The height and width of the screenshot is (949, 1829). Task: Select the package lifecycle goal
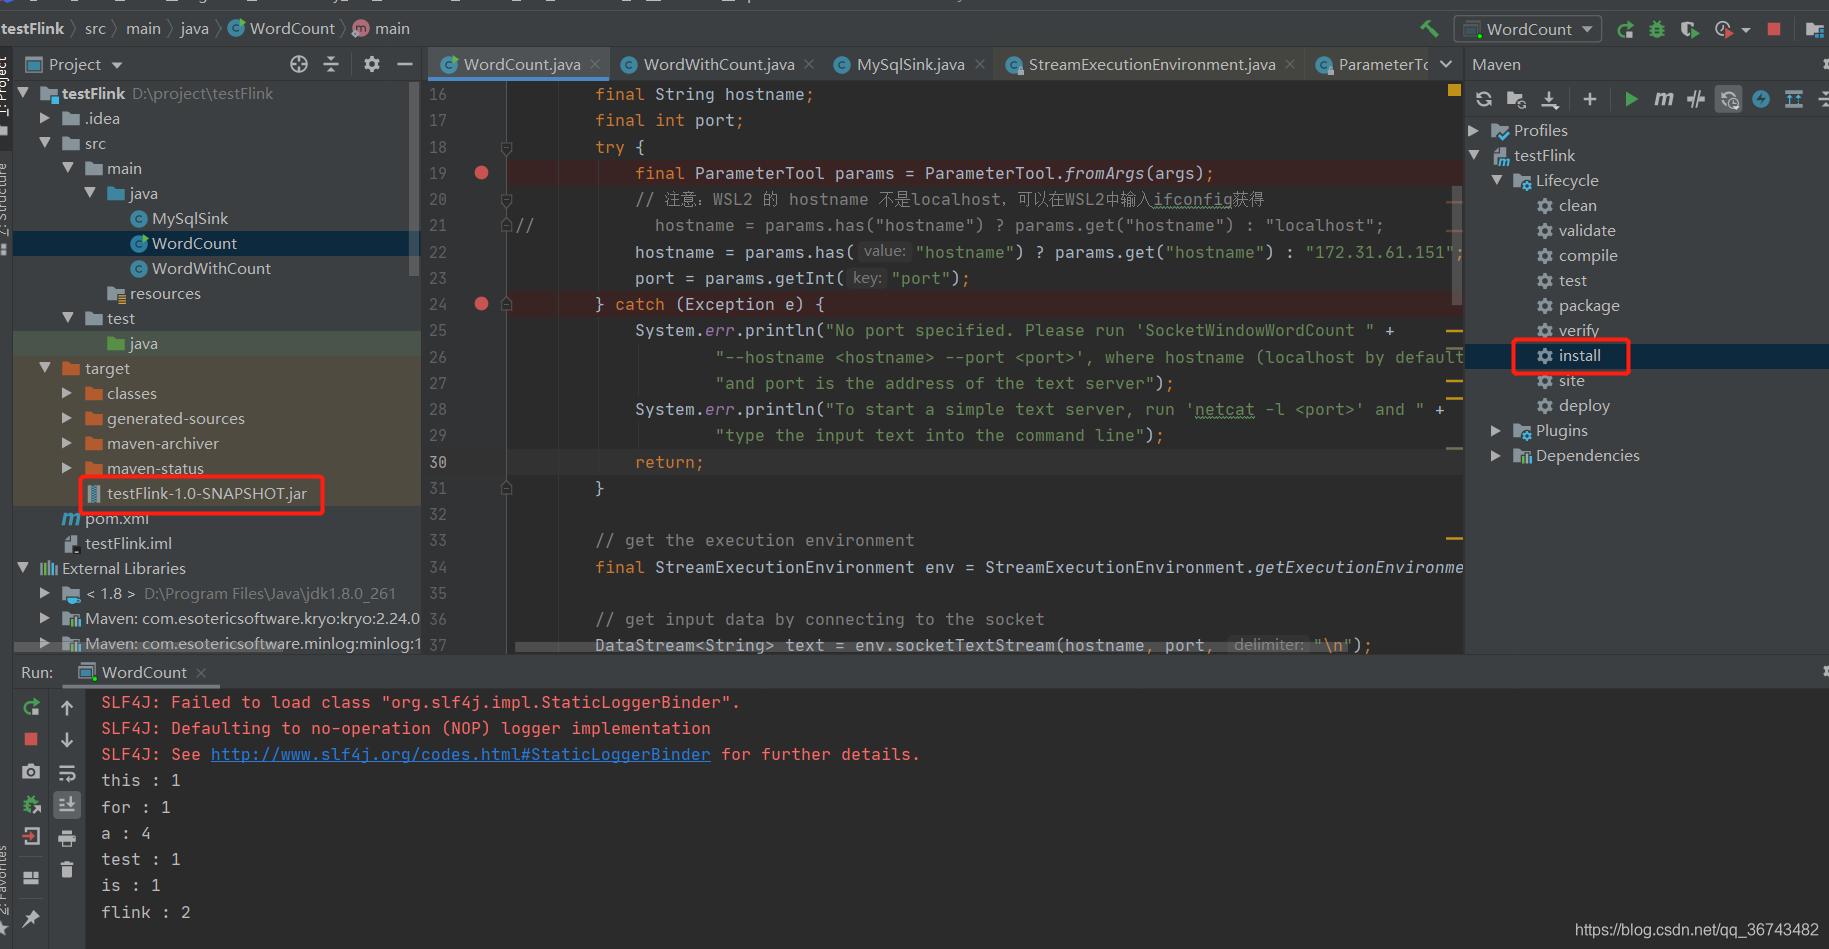[1588, 305]
